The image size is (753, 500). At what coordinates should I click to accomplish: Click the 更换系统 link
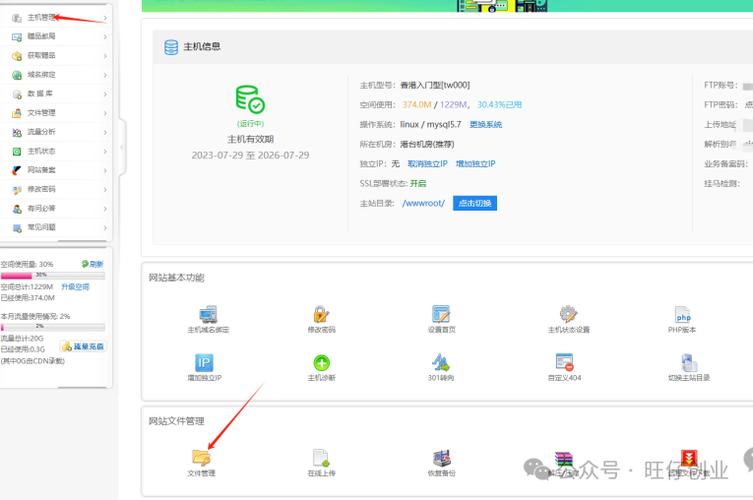(485, 124)
